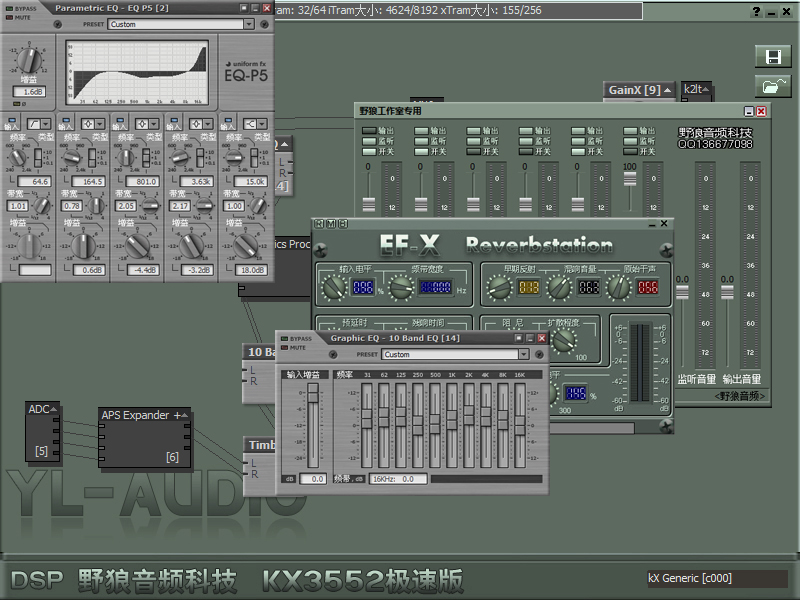Click the M button in the Reverbstation title bar
Viewport: 800px width, 600px height.
point(331,223)
